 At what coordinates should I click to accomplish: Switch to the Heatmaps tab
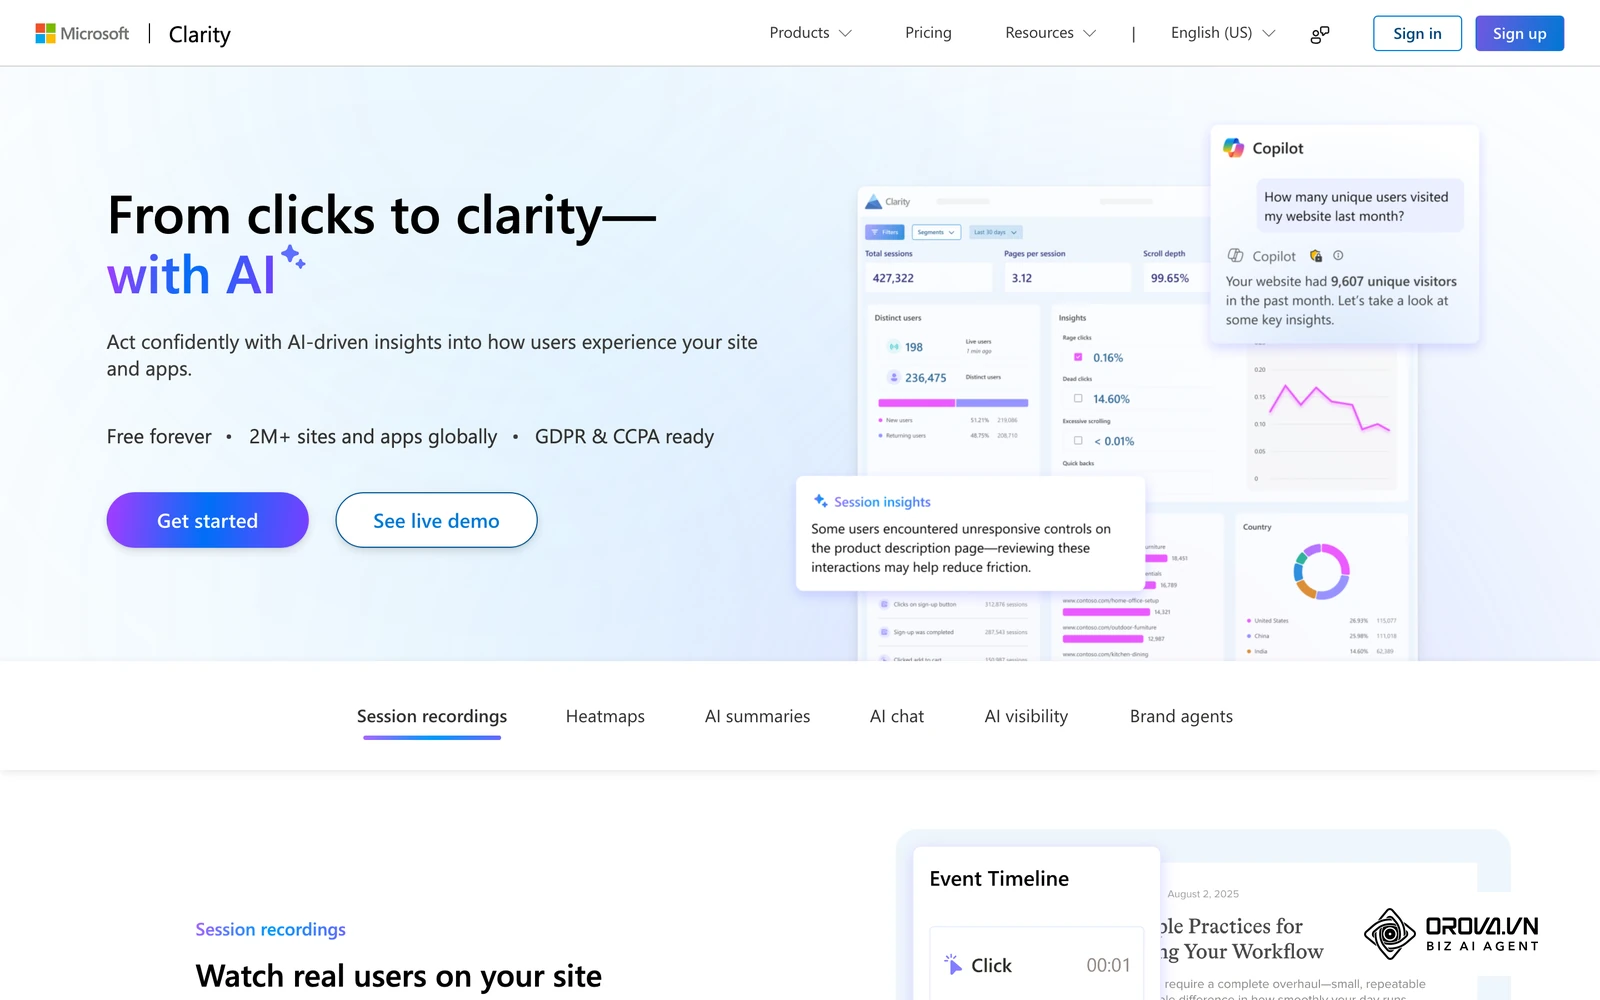pos(605,716)
